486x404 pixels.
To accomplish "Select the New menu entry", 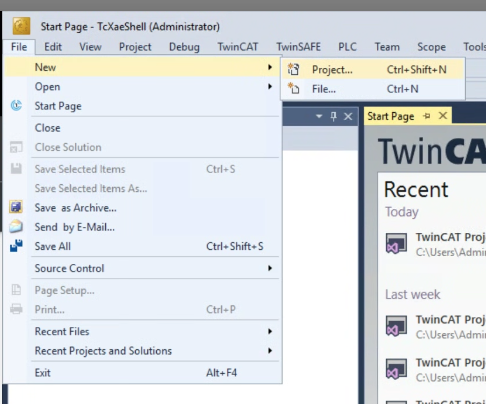I will [143, 67].
